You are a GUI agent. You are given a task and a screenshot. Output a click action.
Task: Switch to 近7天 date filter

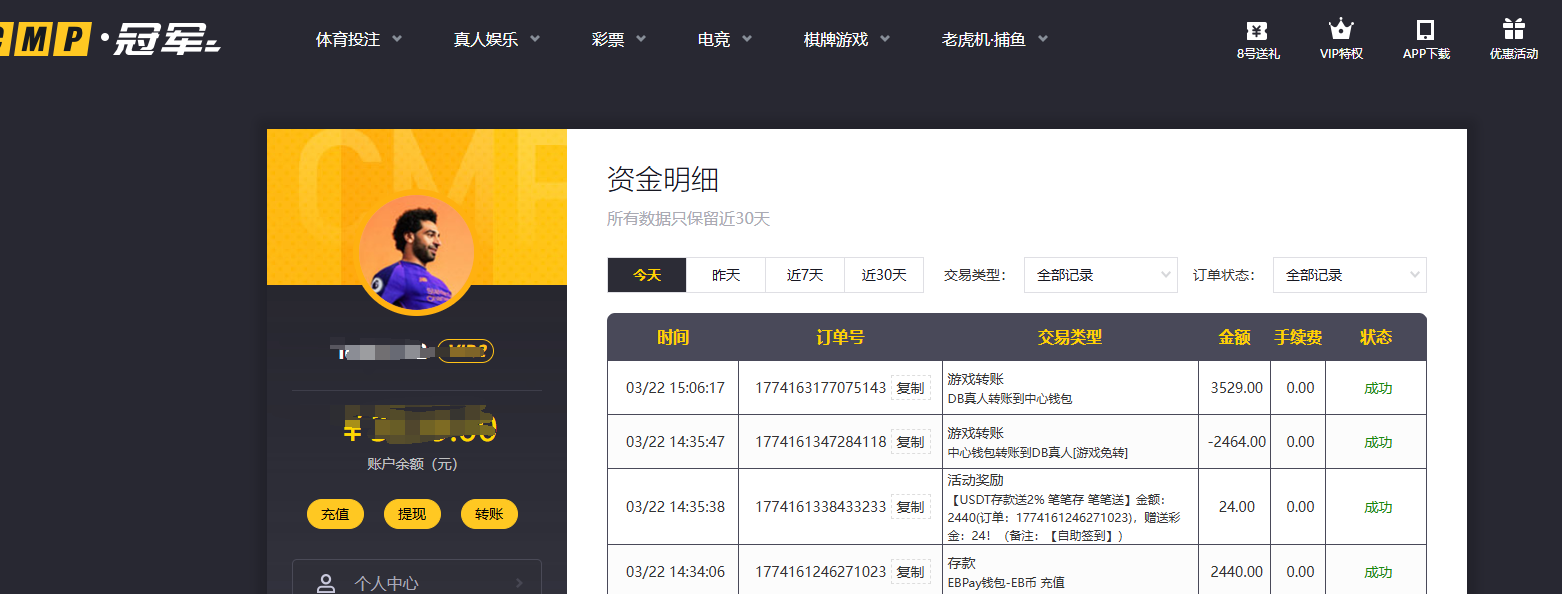pos(805,275)
